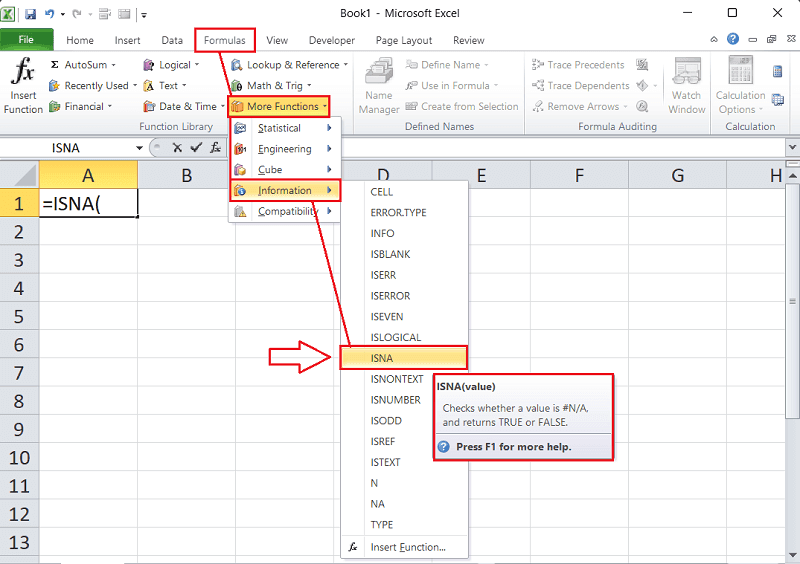Image resolution: width=800 pixels, height=564 pixels.
Task: Click the Calculation Options calculator icon
Action: tap(740, 70)
